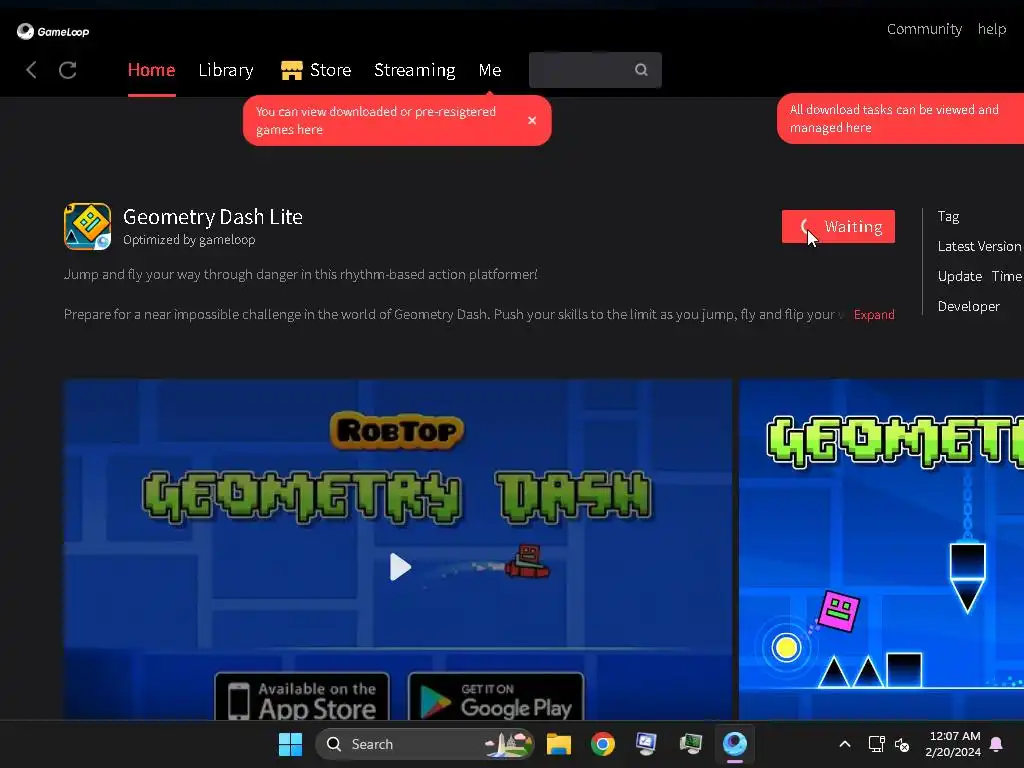Click the search magnifier icon
Viewport: 1024px width, 768px height.
[x=641, y=69]
